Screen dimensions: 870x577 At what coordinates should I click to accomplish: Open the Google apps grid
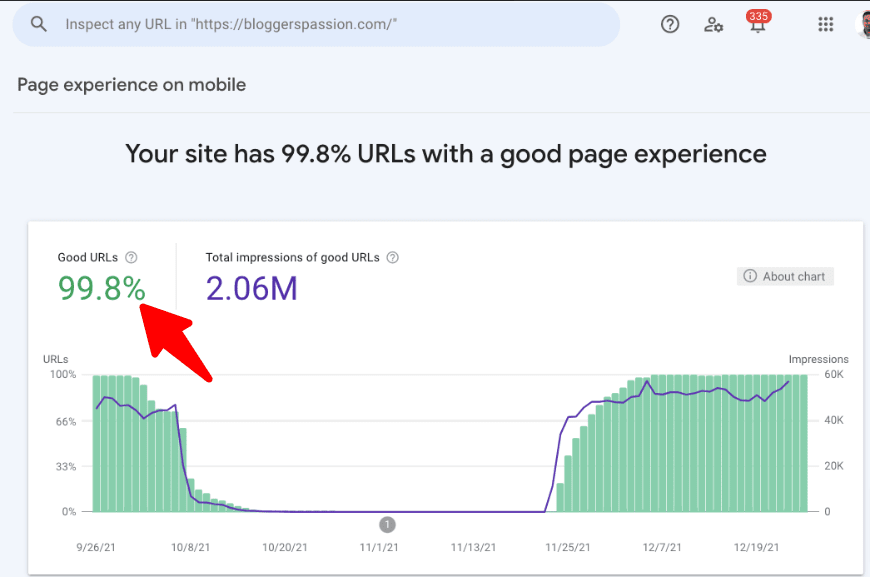tap(825, 24)
